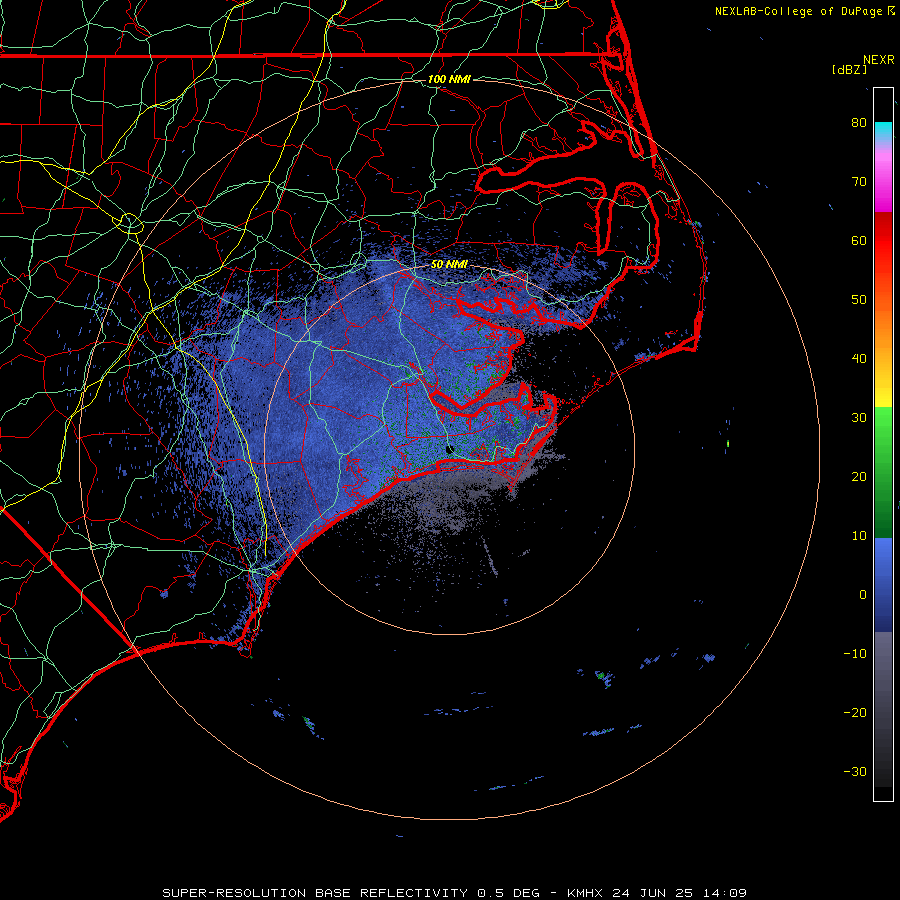The width and height of the screenshot is (900, 900).
Task: Click the 50 NMI range ring label
Action: 449,265
